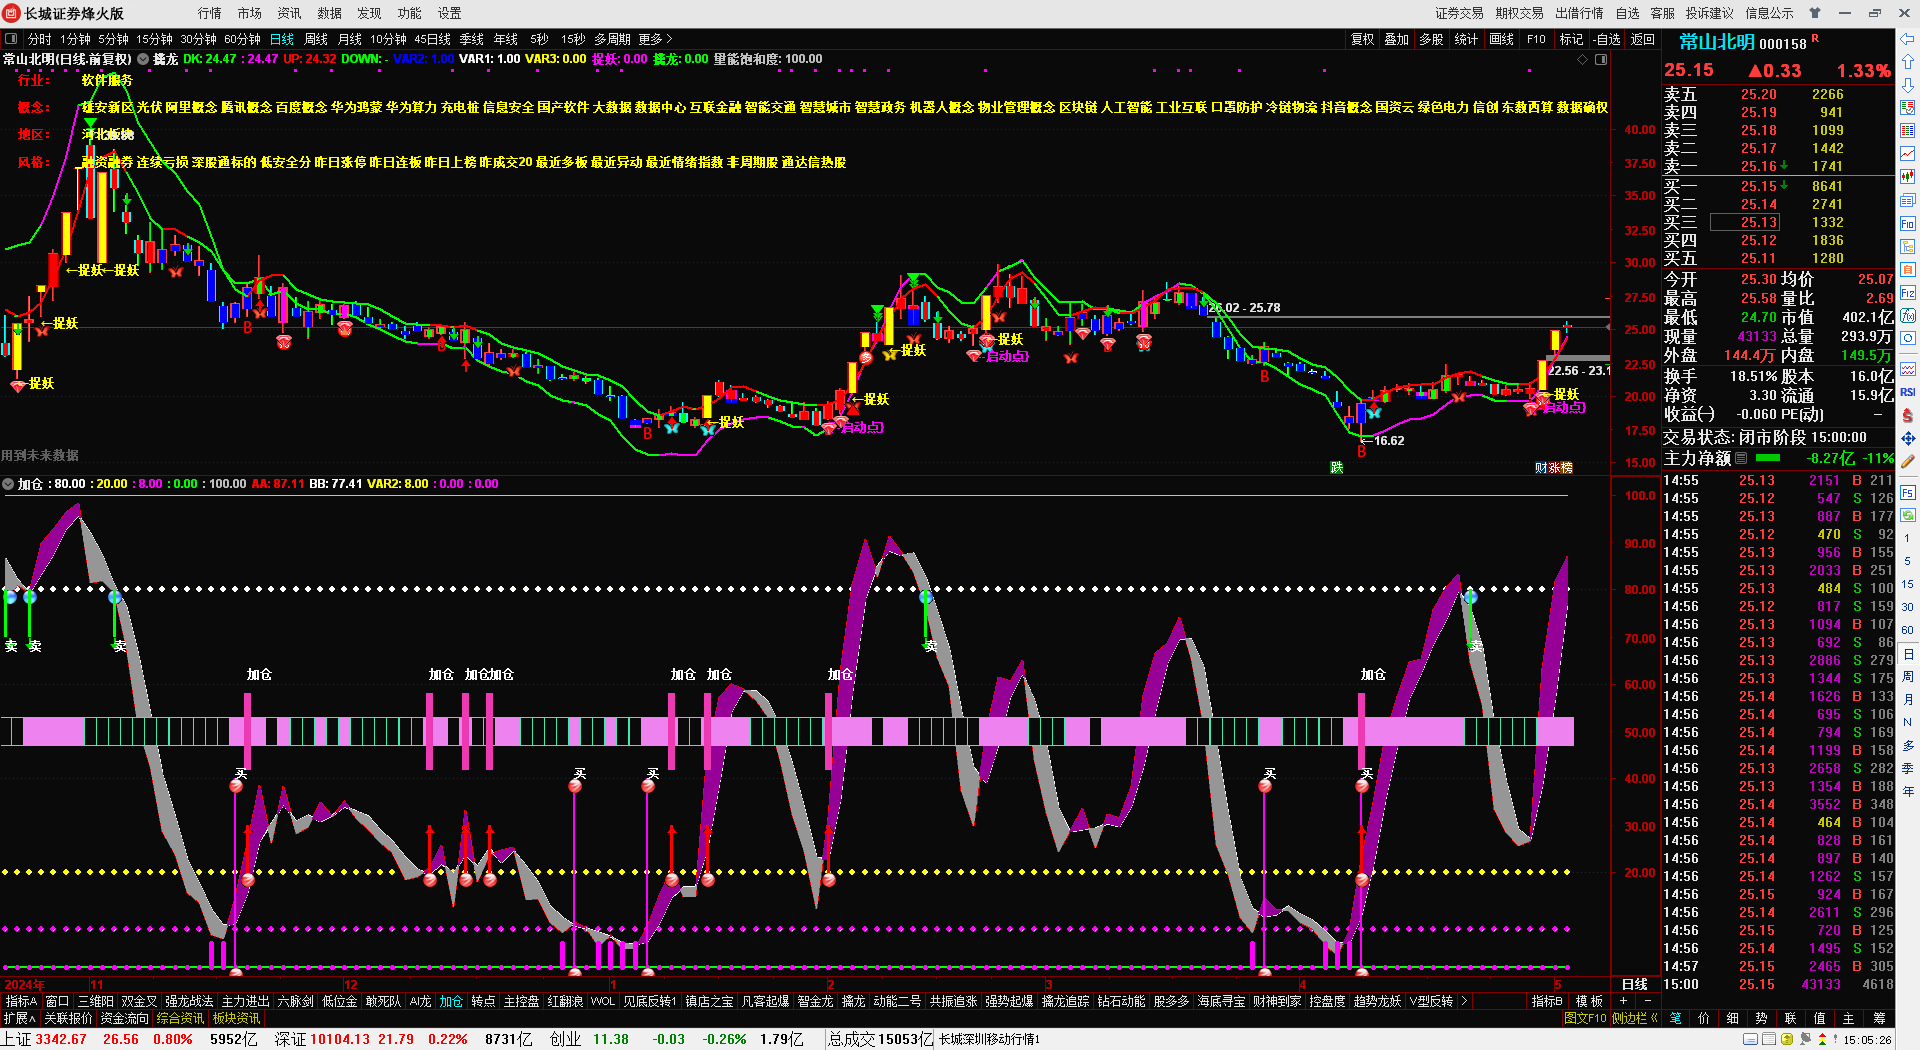Click the small panel icon atop main chart
1920x1050 pixels.
click(1601, 60)
